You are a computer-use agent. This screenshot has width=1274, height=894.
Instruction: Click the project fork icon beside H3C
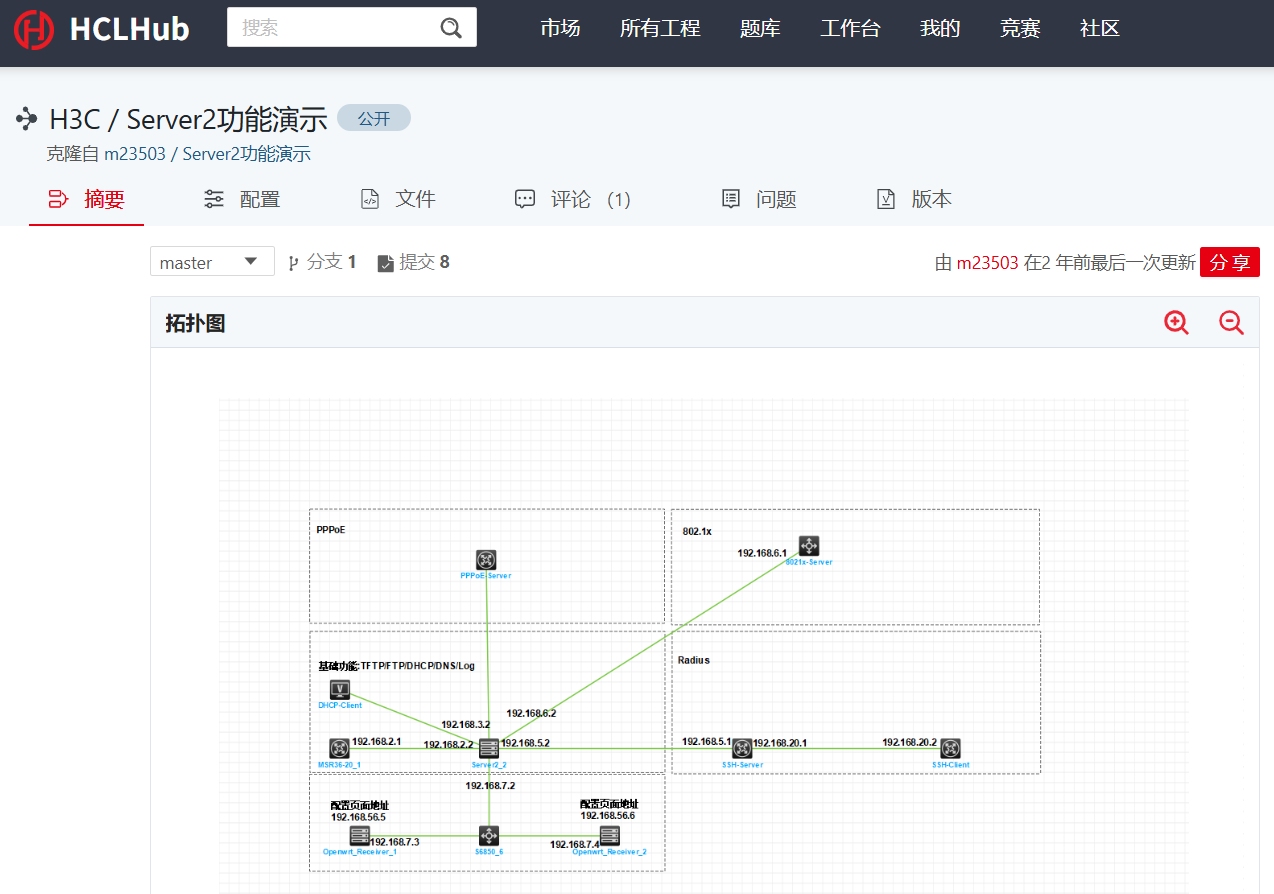pos(27,120)
